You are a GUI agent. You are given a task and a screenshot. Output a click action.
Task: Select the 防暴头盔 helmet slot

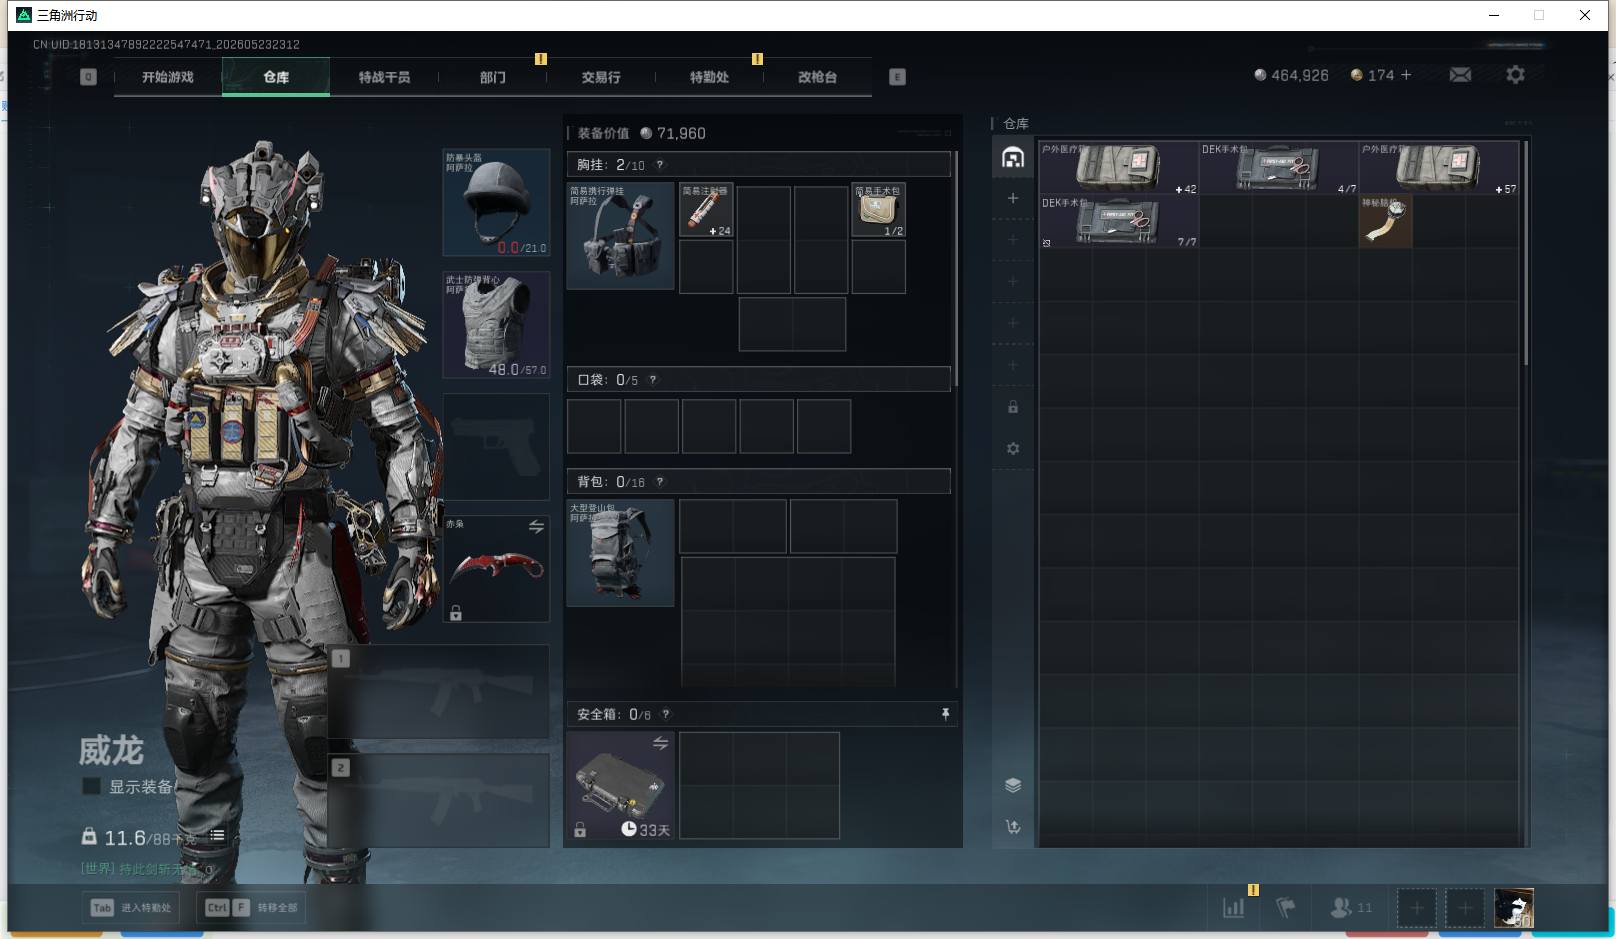pos(496,203)
